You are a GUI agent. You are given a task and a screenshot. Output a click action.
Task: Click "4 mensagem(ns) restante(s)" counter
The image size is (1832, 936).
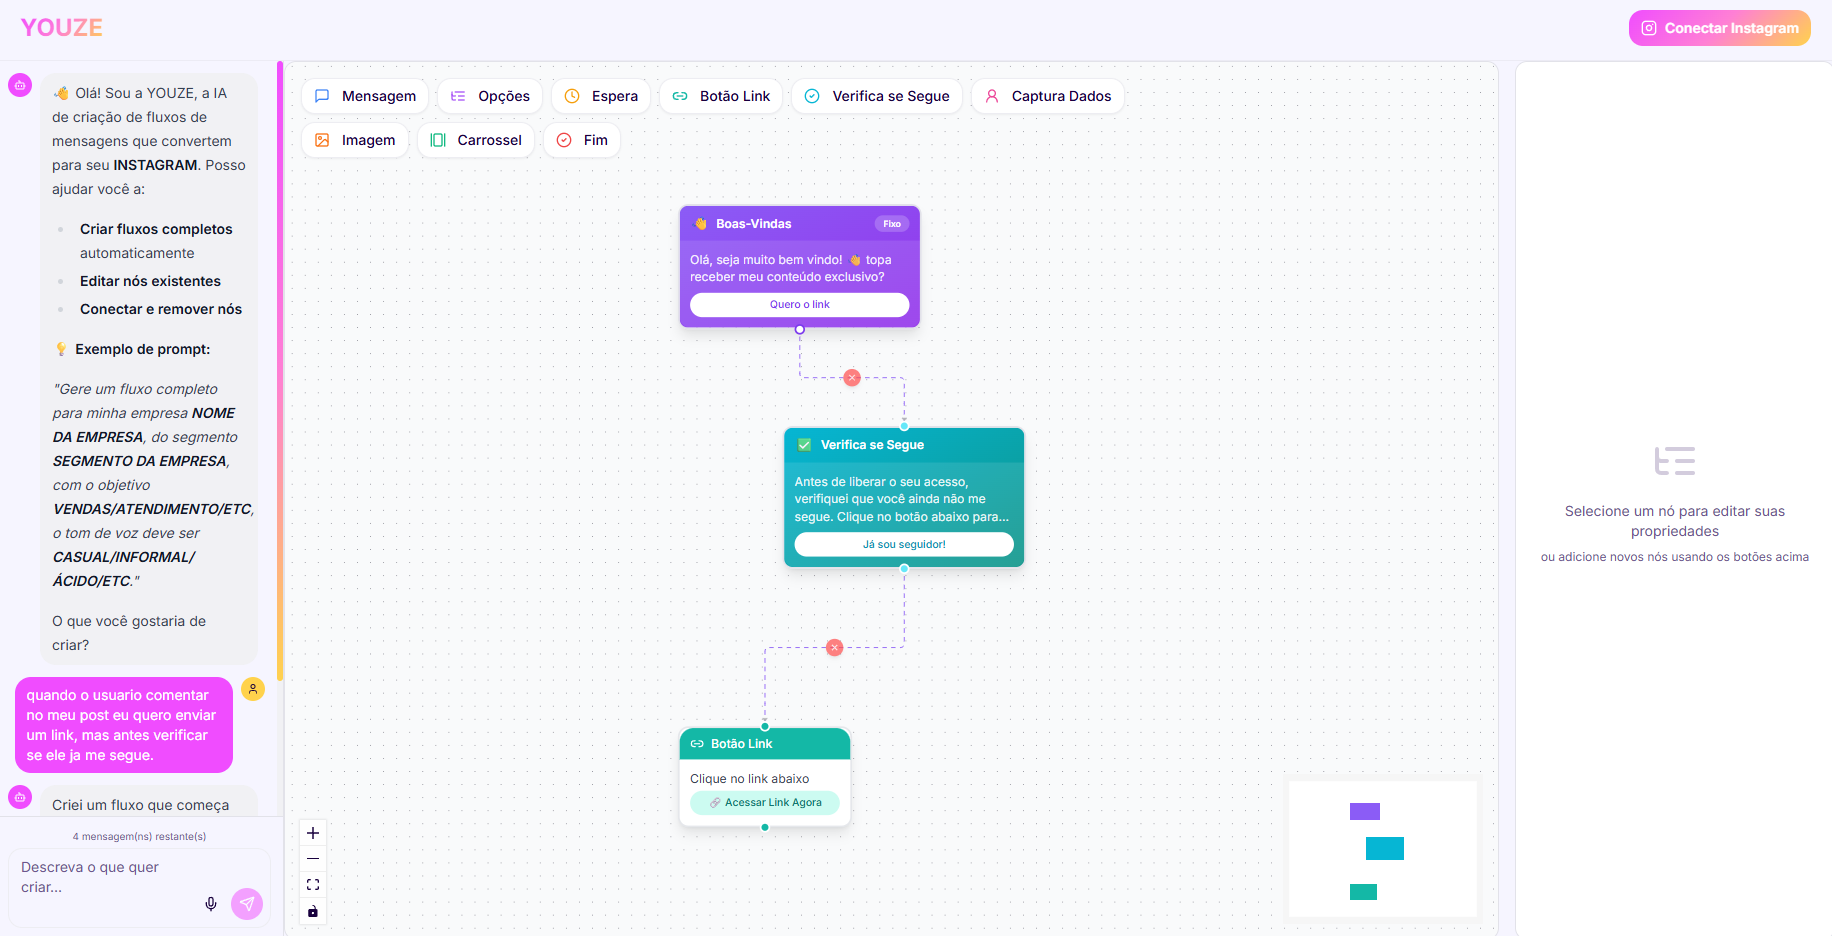(139, 836)
